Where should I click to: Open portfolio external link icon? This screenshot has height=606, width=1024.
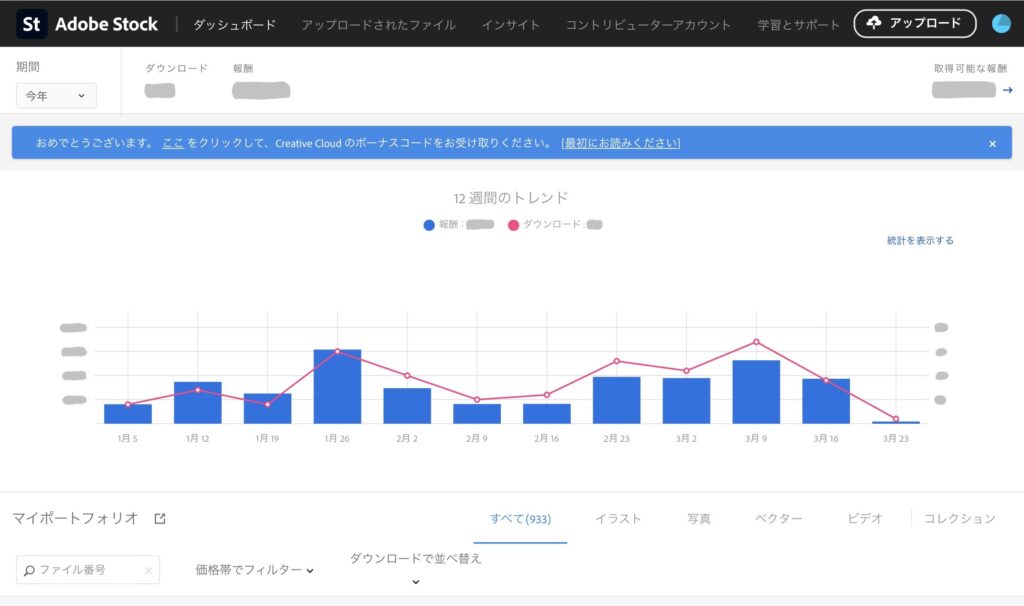click(160, 518)
